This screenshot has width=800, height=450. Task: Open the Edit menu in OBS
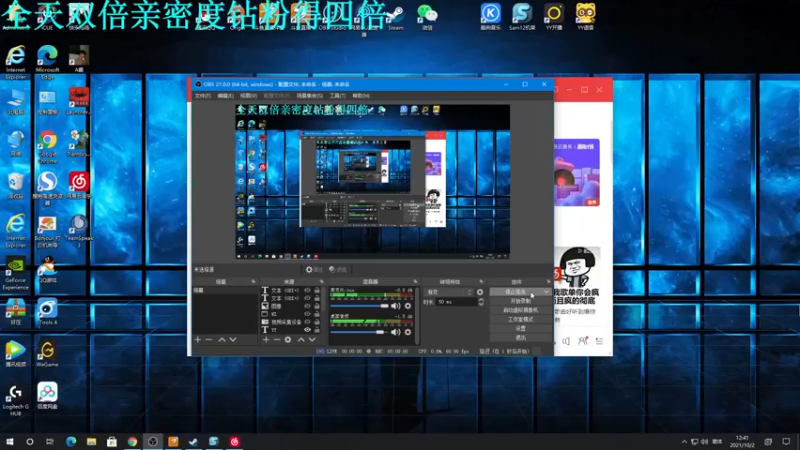pos(225,96)
